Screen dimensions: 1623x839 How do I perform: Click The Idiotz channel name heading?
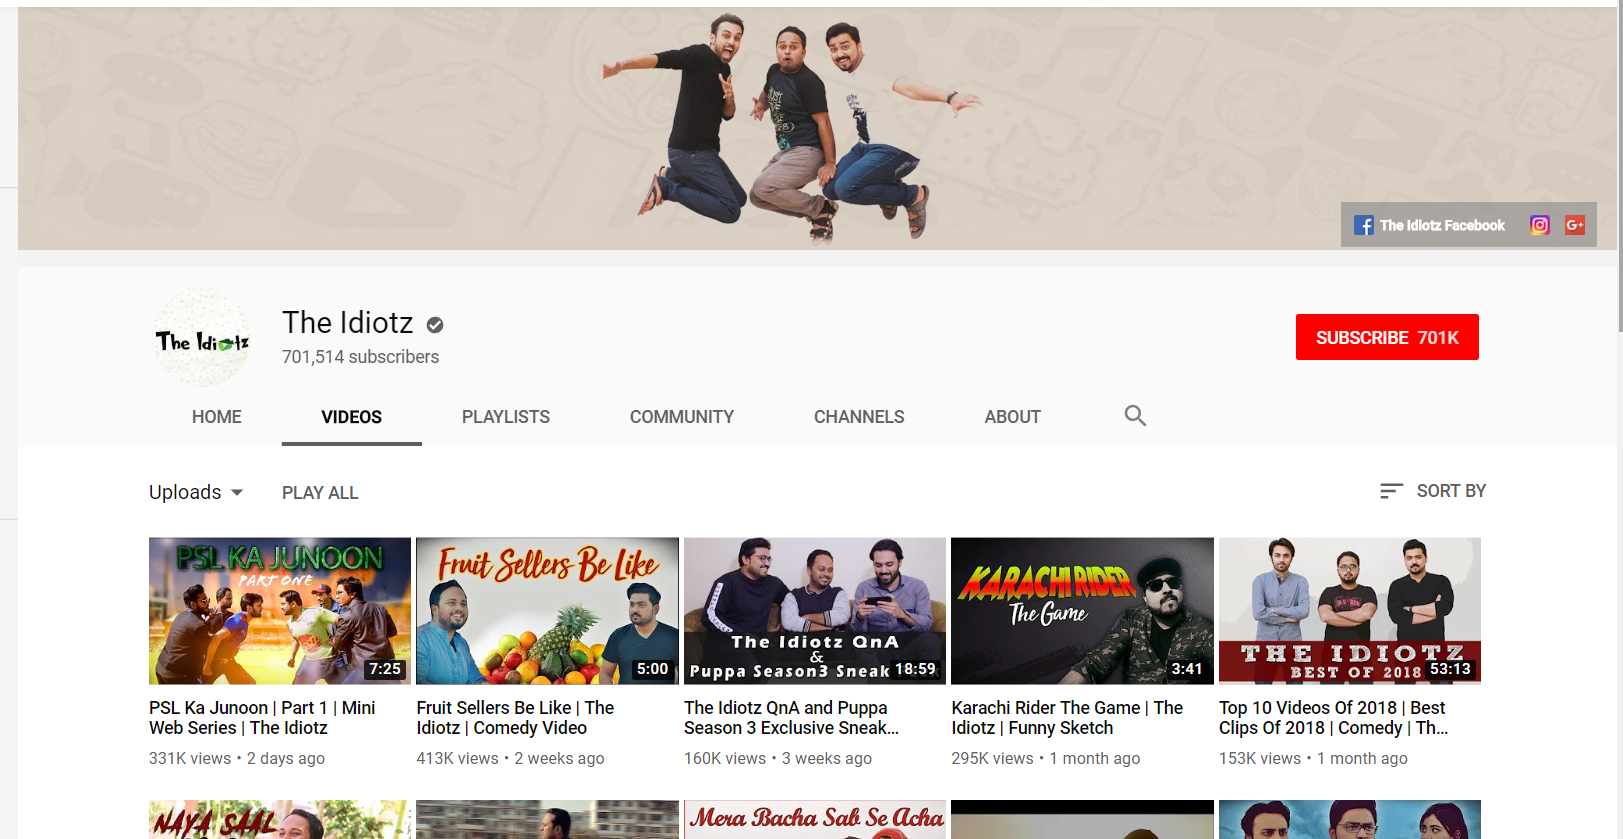click(348, 323)
